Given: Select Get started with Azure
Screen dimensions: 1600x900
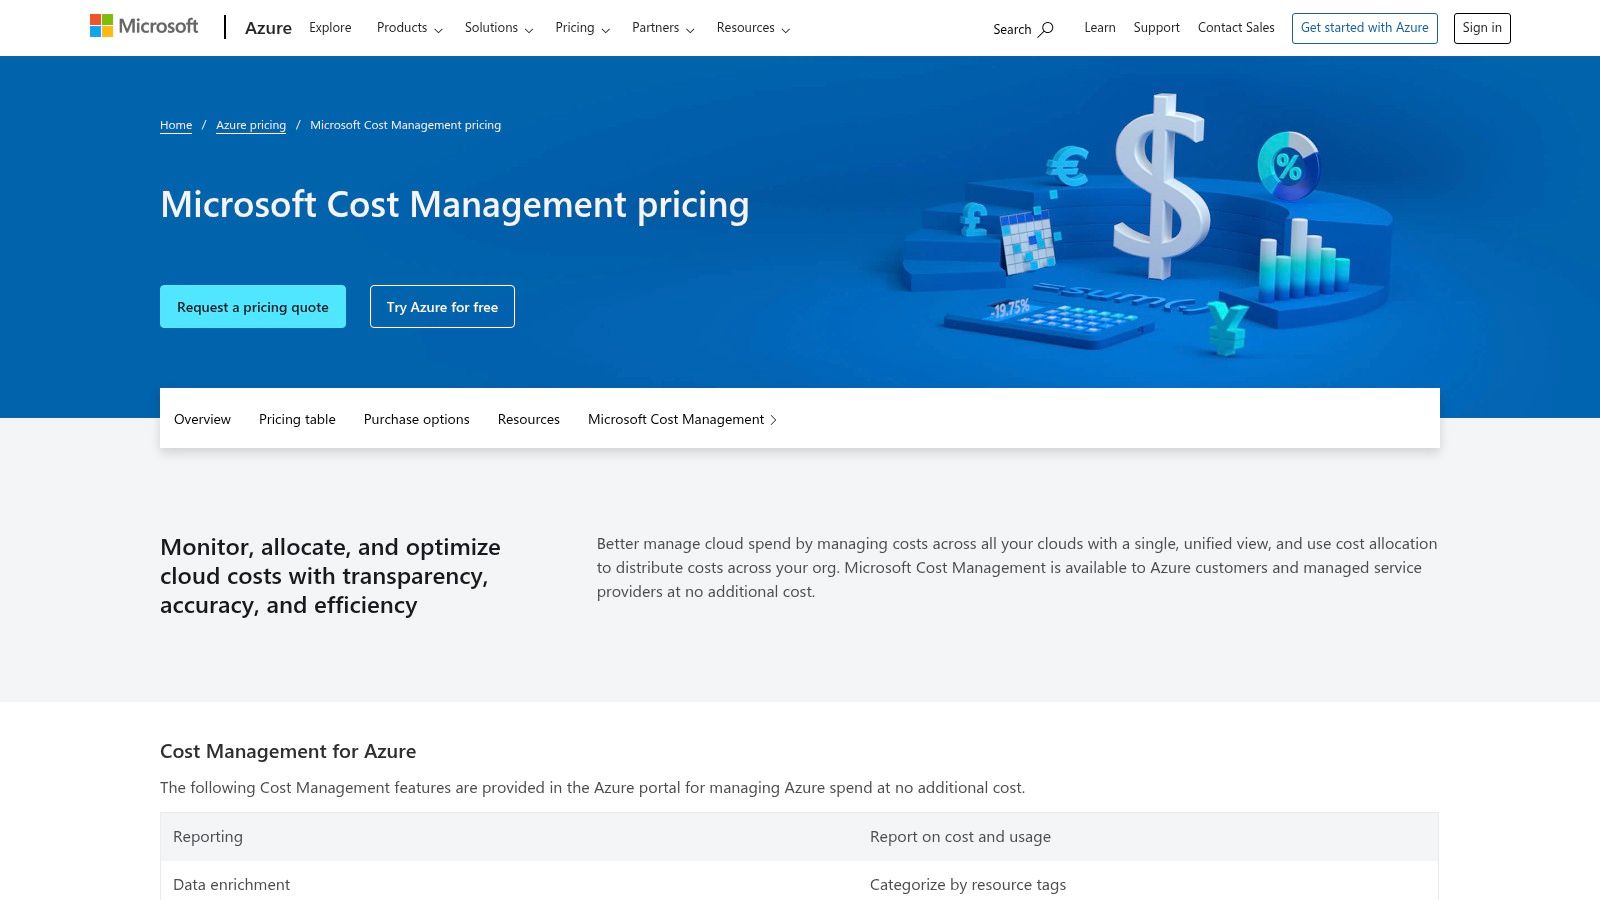Looking at the screenshot, I should pyautogui.click(x=1364, y=28).
